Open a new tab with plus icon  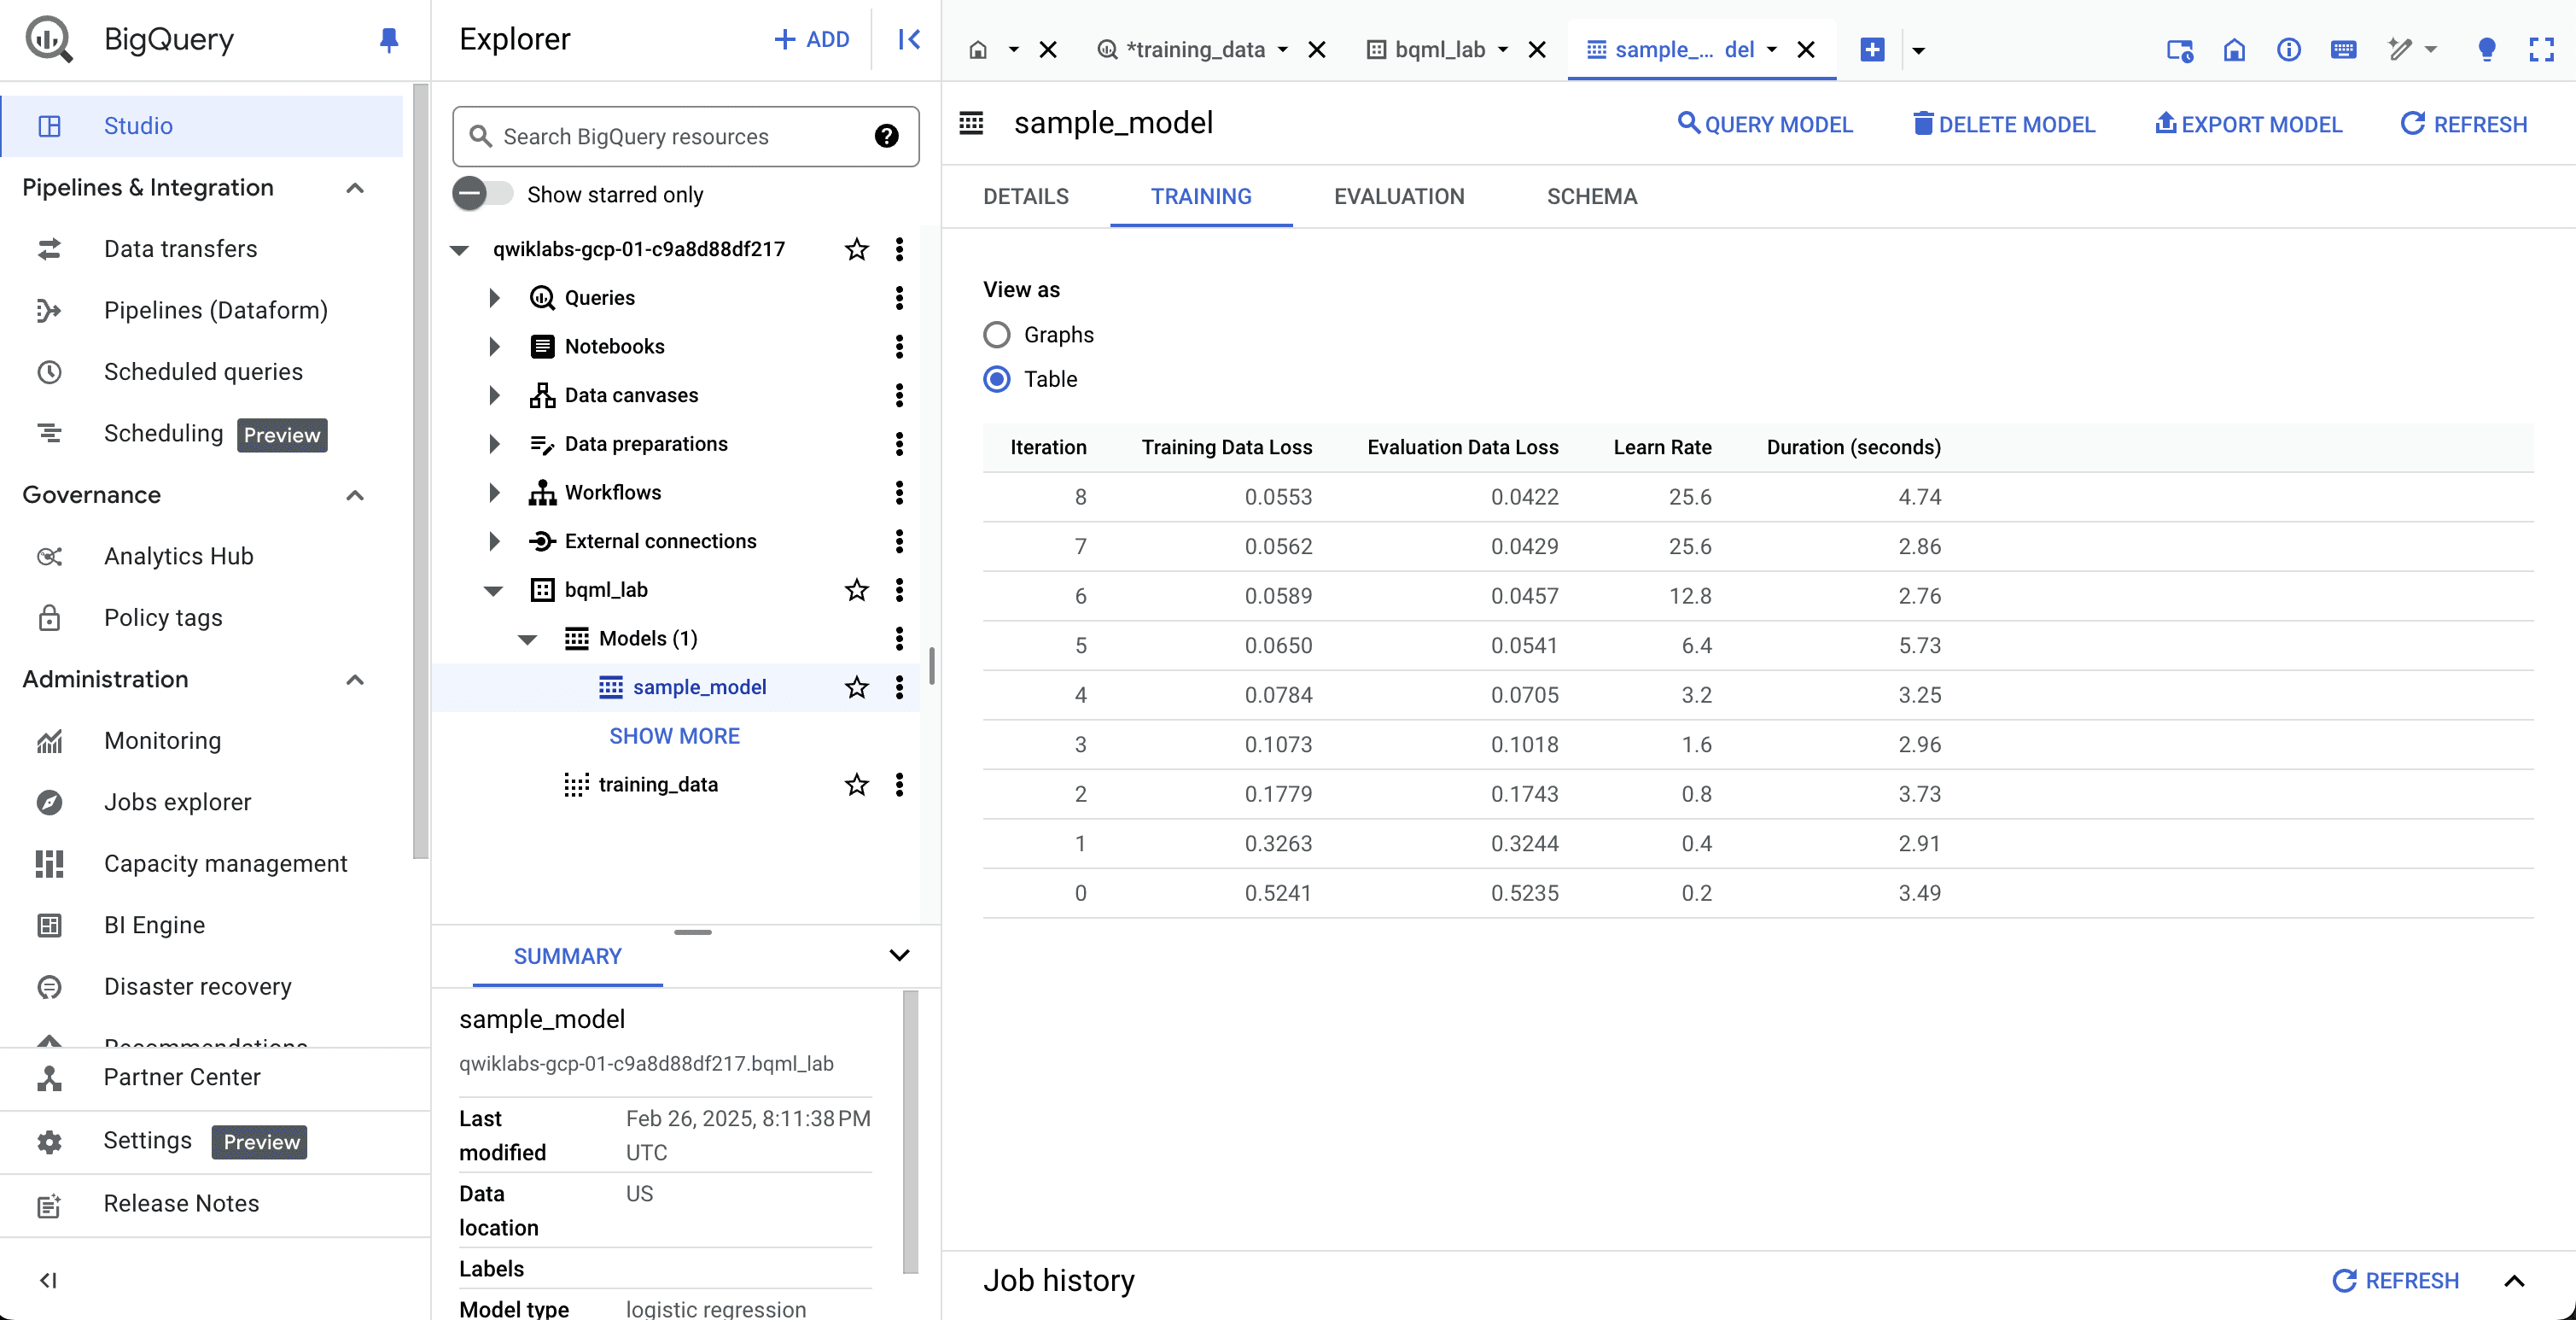click(x=1872, y=49)
